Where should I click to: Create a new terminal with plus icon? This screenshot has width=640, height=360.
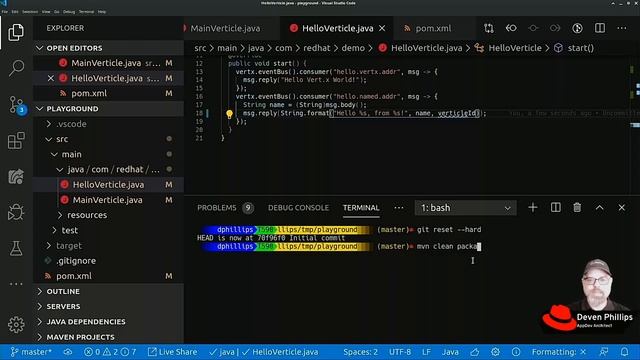pos(533,207)
